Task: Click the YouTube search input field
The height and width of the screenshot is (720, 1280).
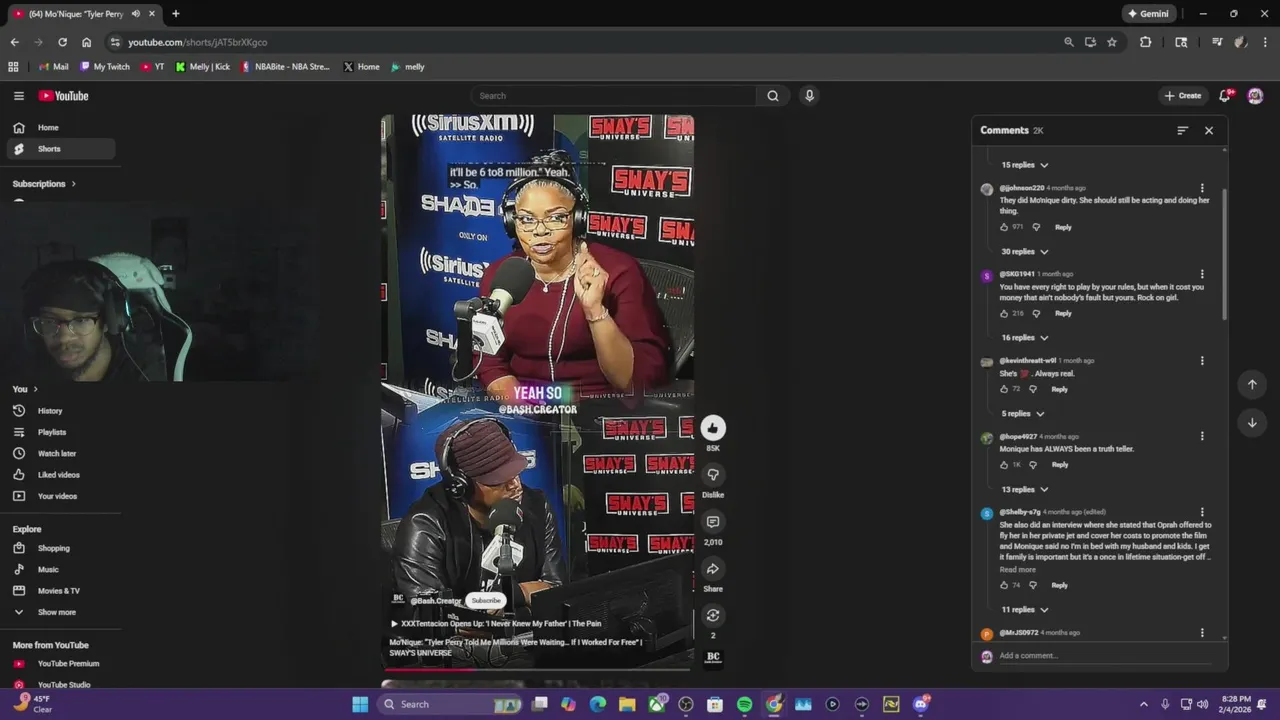Action: click(x=615, y=96)
